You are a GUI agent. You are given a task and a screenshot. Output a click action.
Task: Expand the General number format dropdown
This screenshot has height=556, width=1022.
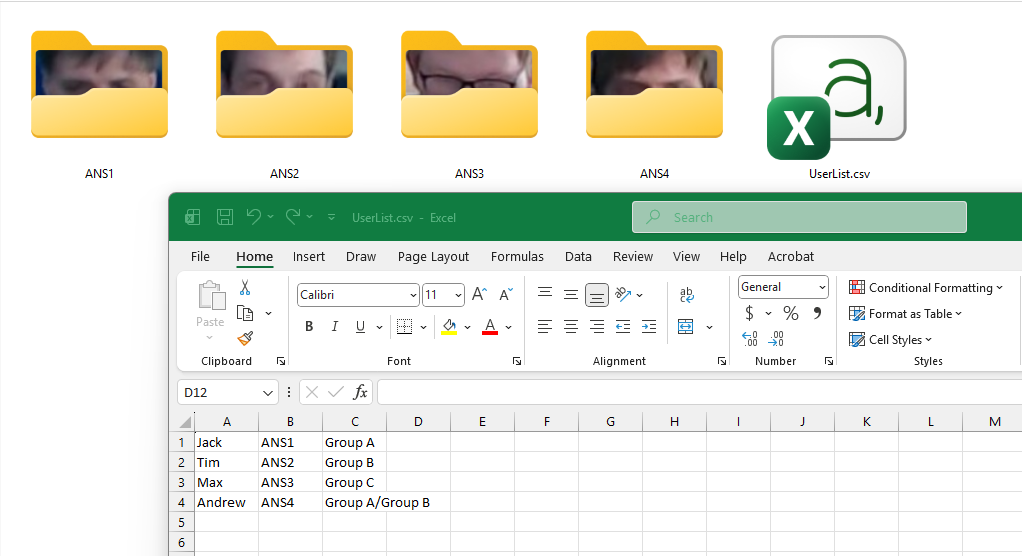pos(822,288)
